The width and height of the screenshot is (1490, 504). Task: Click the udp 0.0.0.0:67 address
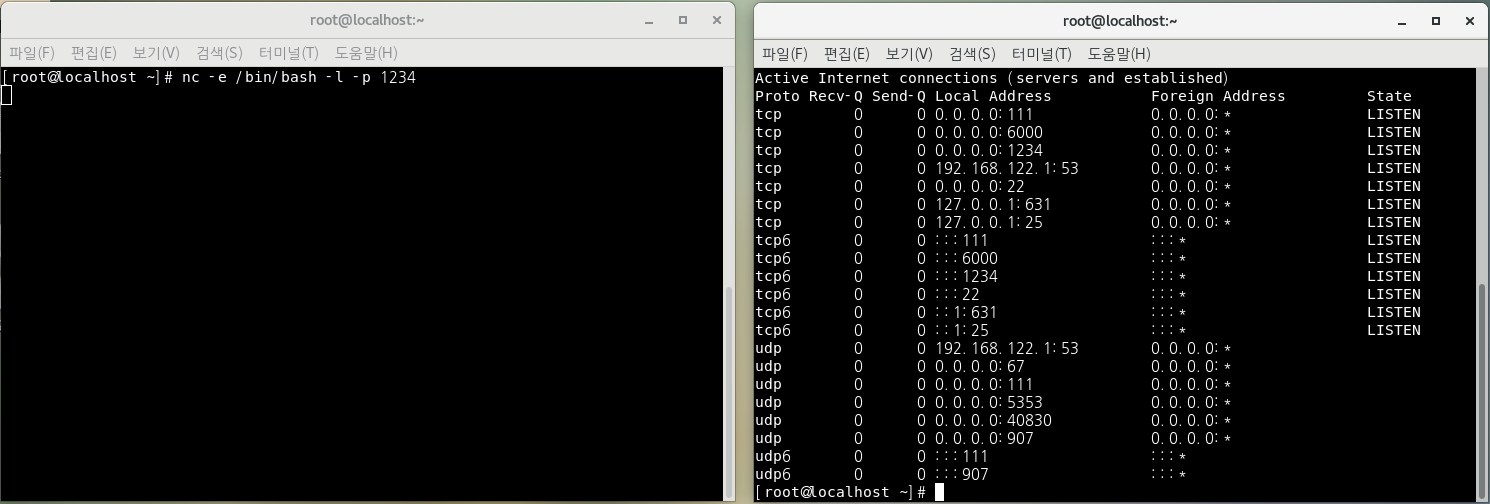point(980,366)
